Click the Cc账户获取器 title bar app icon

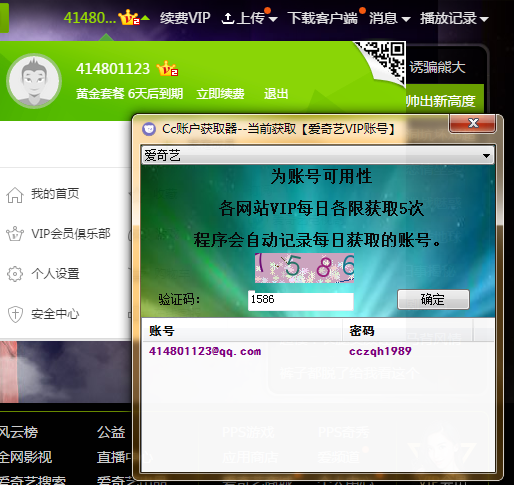[149, 129]
